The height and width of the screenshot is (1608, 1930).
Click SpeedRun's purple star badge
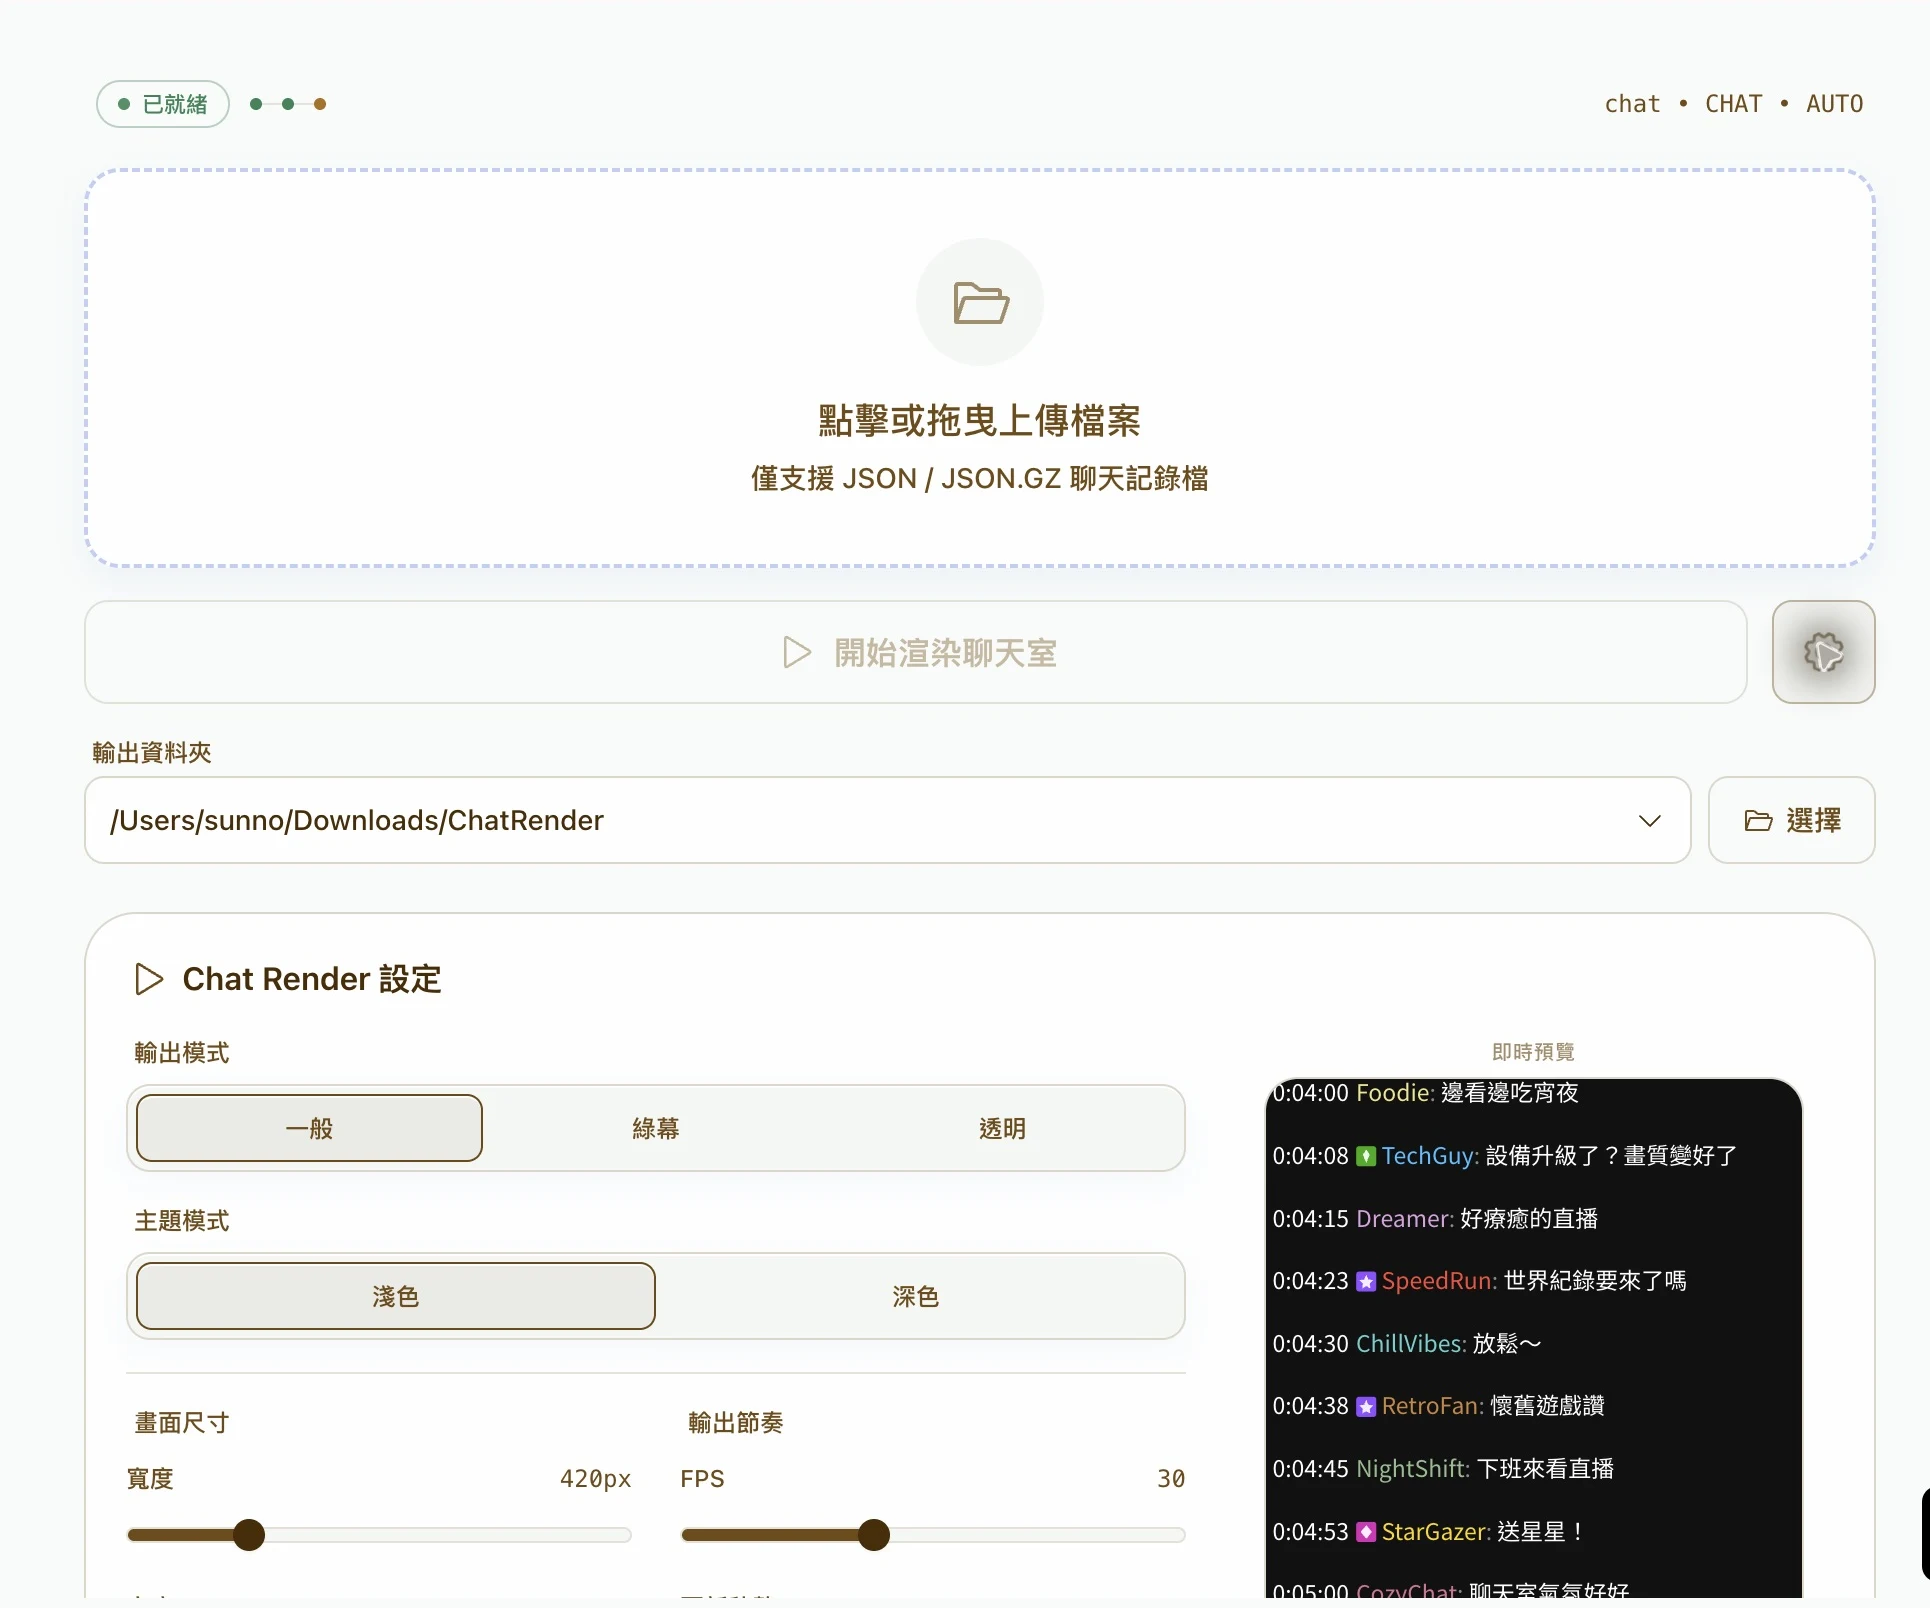pyautogui.click(x=1366, y=1281)
